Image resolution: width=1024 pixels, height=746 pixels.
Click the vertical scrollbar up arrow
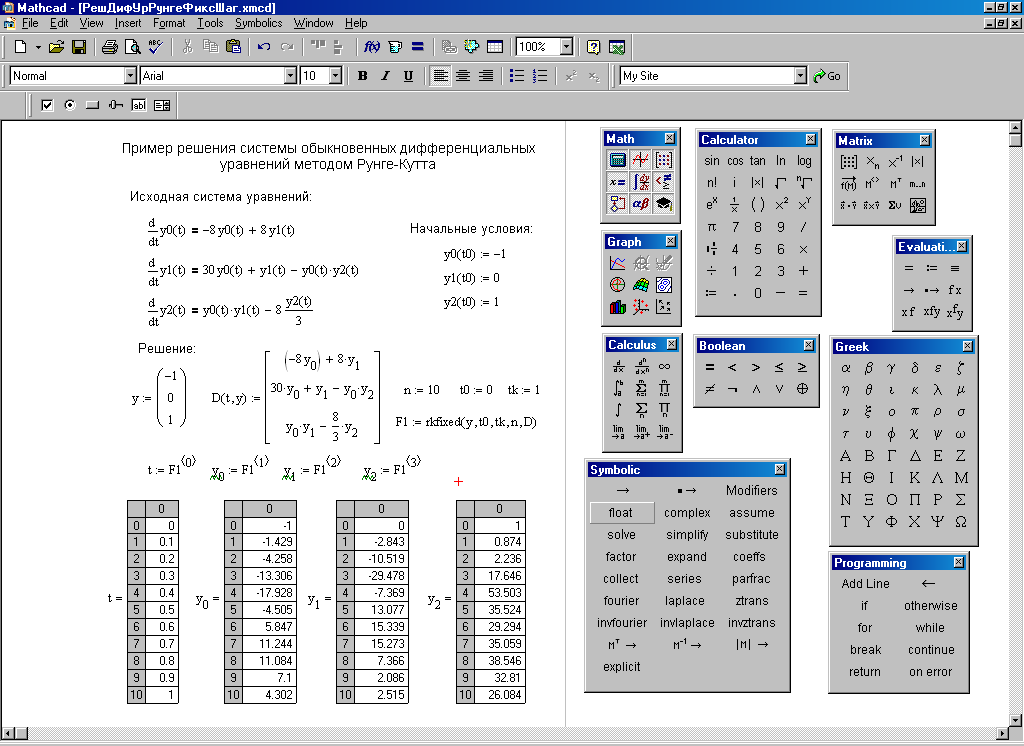1015,127
